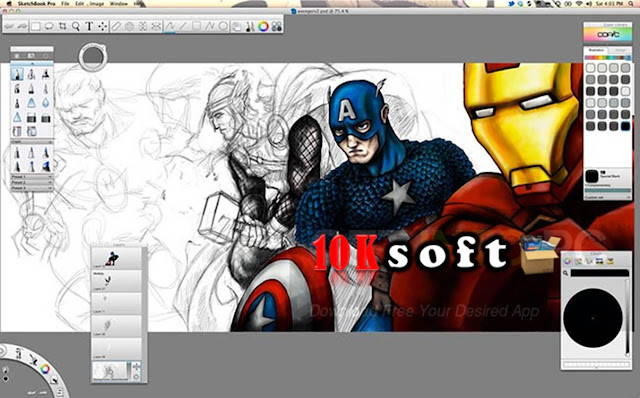Choose the Crop tool

62,27
